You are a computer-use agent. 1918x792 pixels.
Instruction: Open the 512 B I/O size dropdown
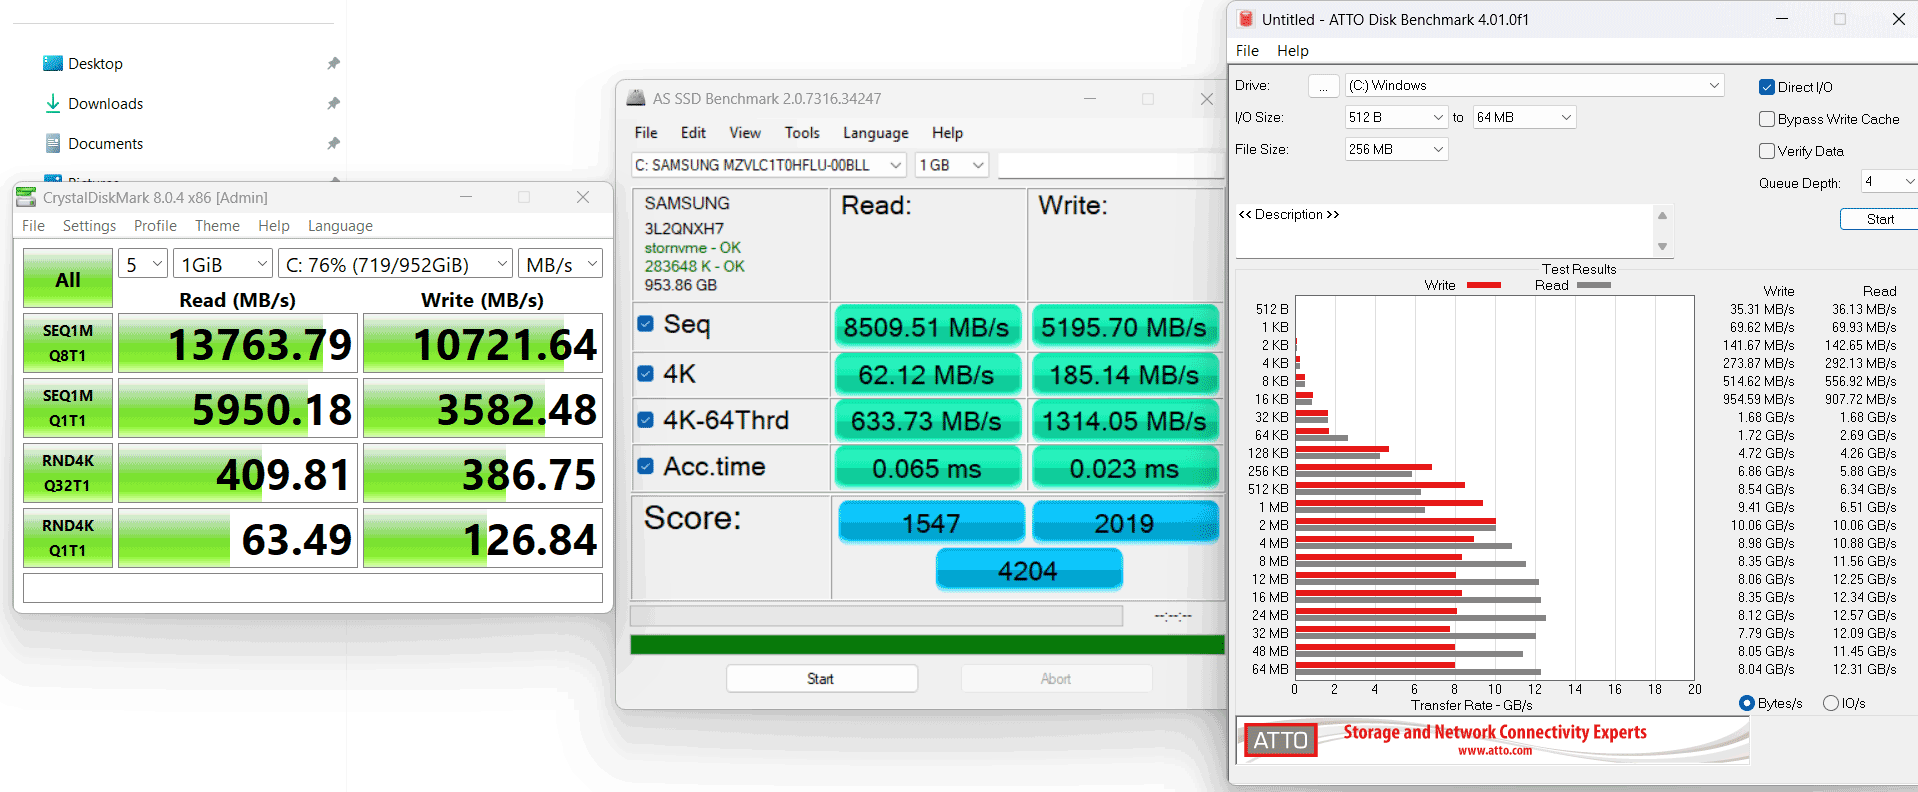coord(1396,117)
